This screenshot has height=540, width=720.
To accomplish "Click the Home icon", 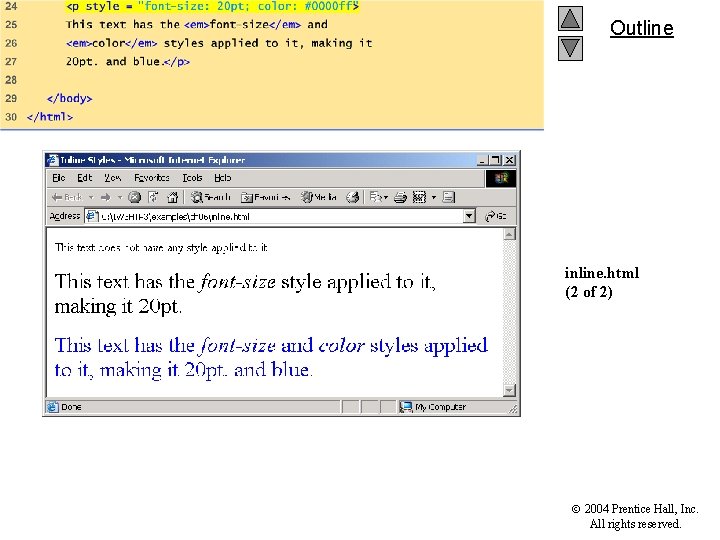I will click(173, 197).
